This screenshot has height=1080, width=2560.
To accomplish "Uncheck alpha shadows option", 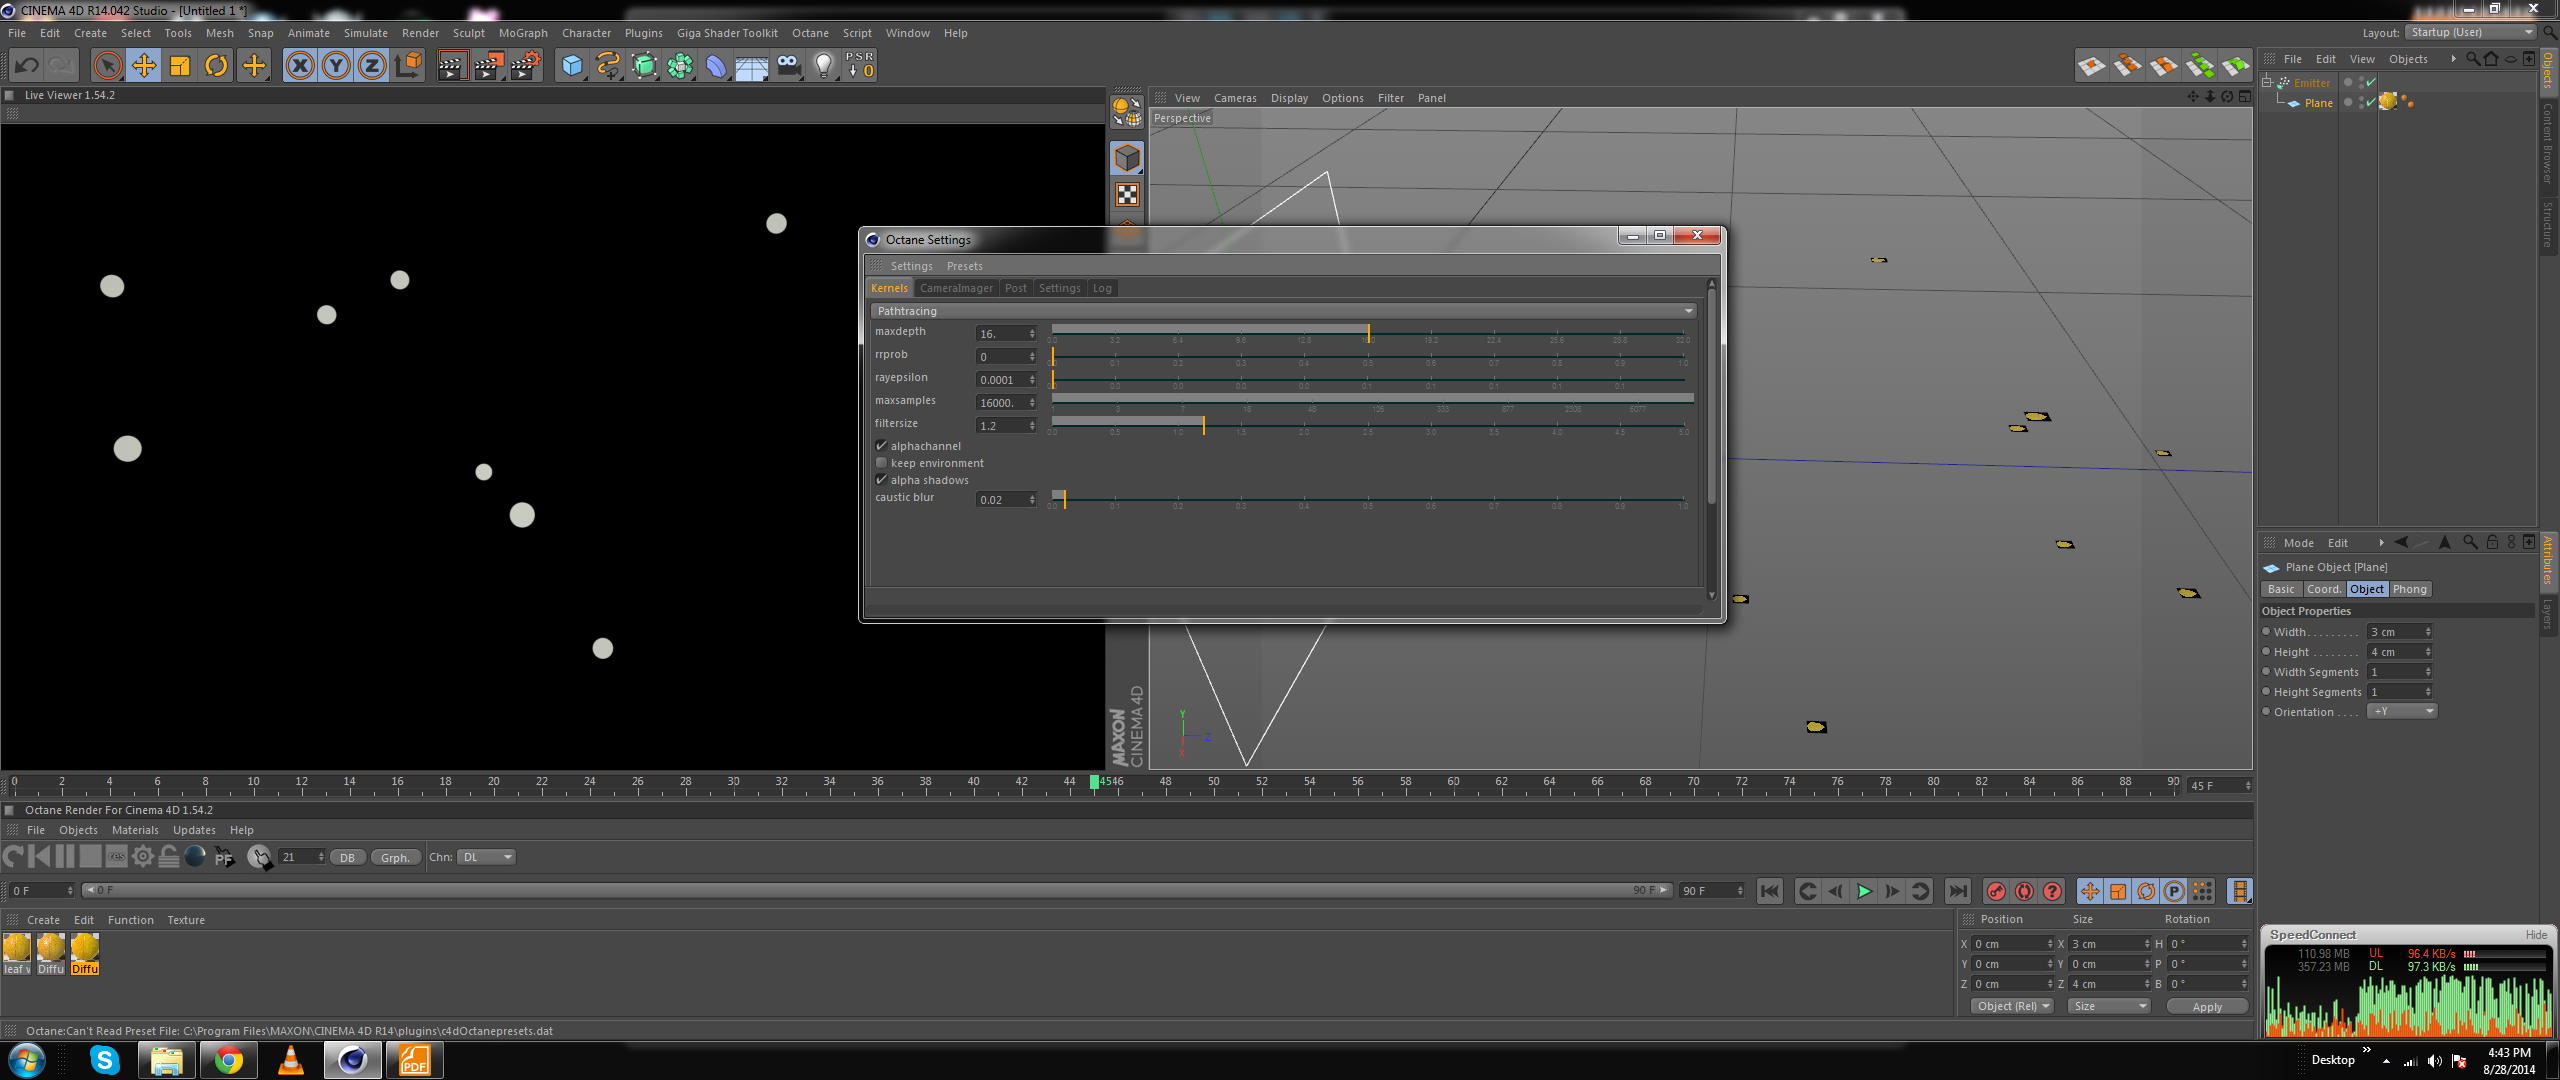I will [881, 480].
